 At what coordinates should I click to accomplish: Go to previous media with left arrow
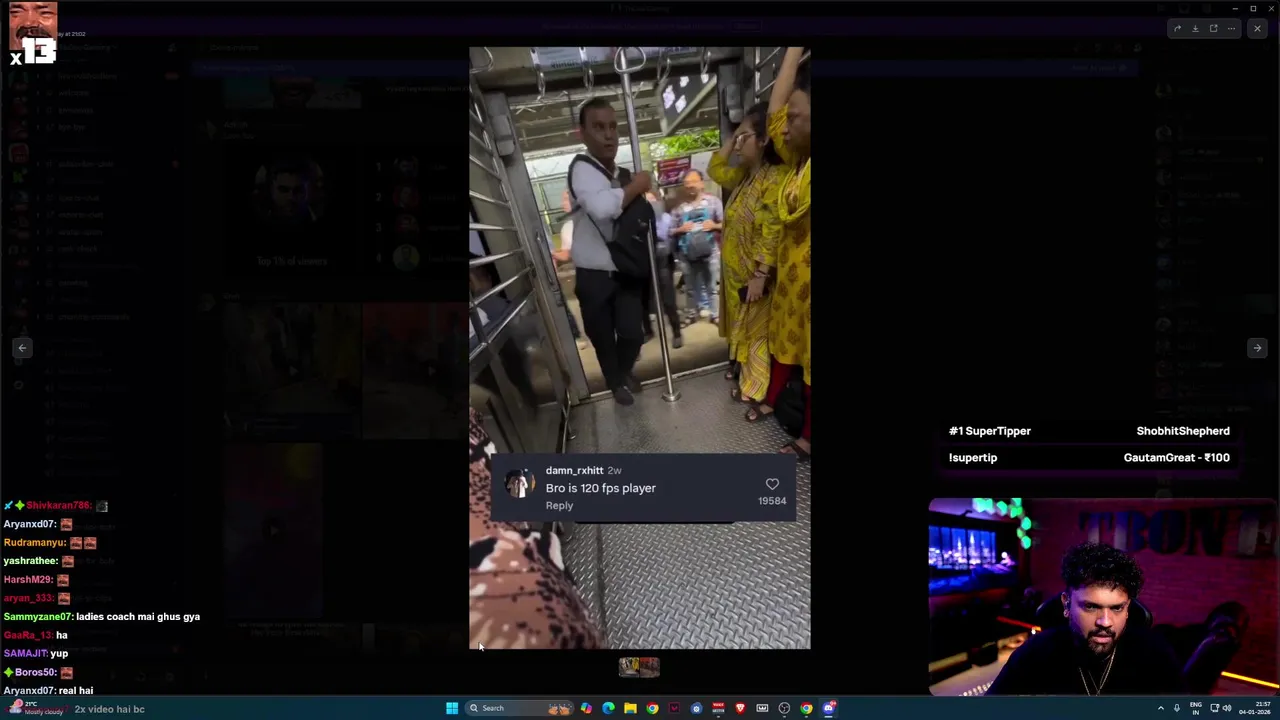[22, 348]
